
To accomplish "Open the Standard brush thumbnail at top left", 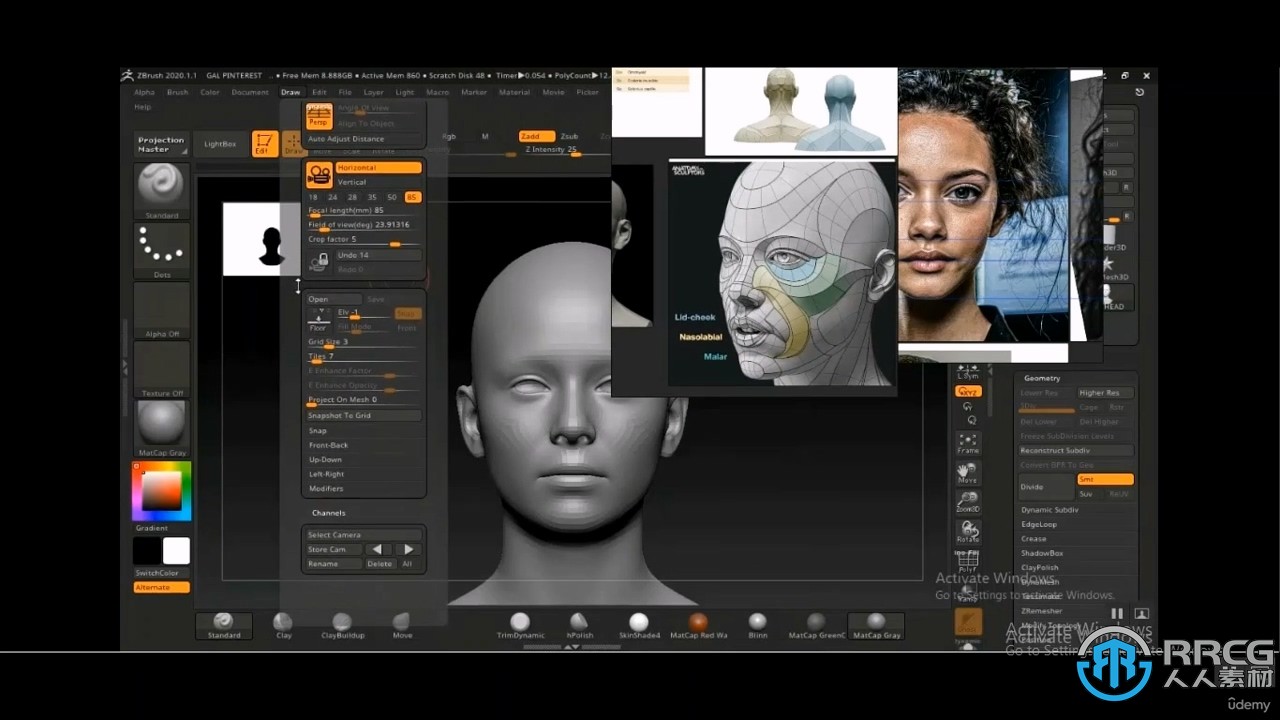I will tap(161, 190).
